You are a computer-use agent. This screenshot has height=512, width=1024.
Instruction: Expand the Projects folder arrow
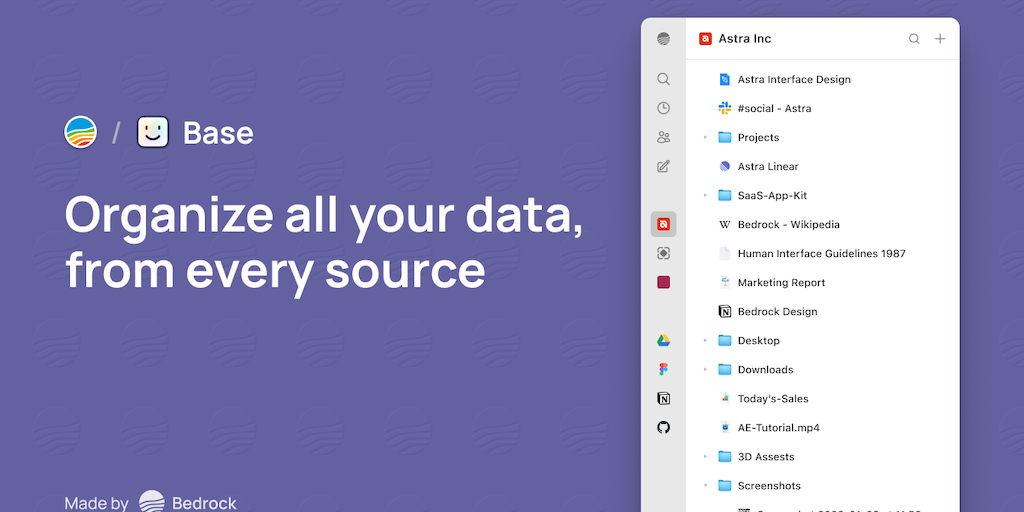click(x=705, y=137)
